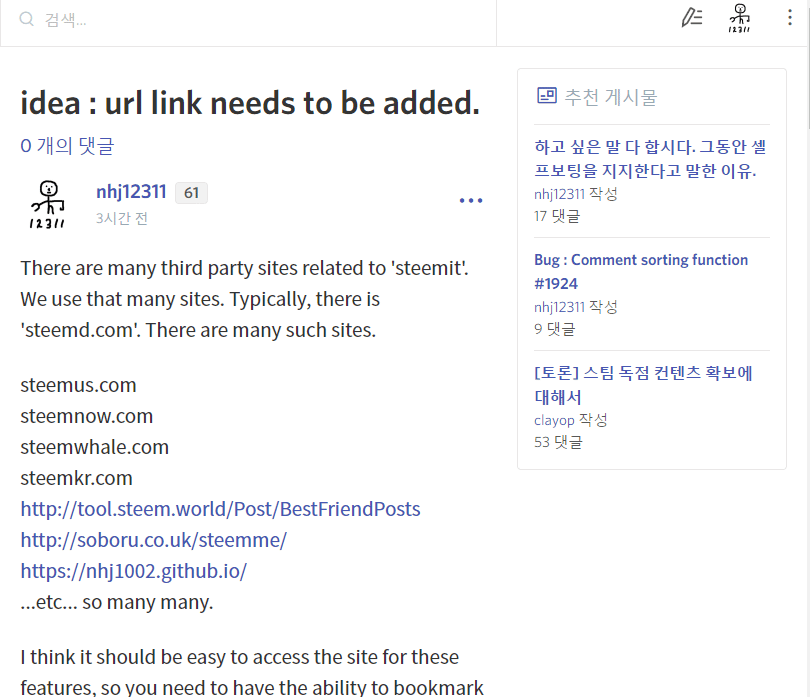Screen dimensions: 810x697
Task: Click the steemus.com text line
Action: click(x=78, y=385)
